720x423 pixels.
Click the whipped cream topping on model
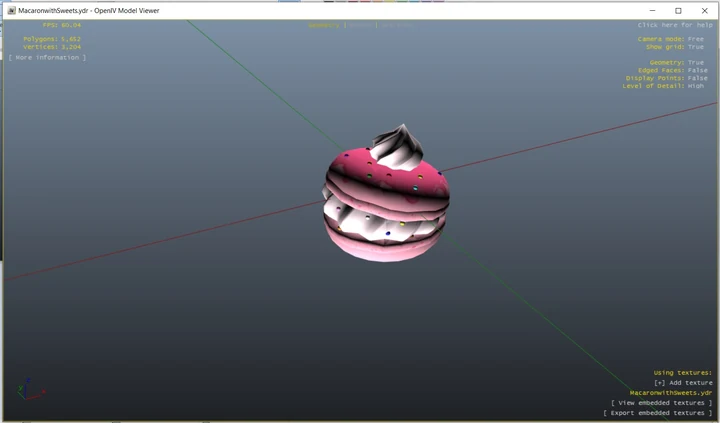click(x=398, y=148)
